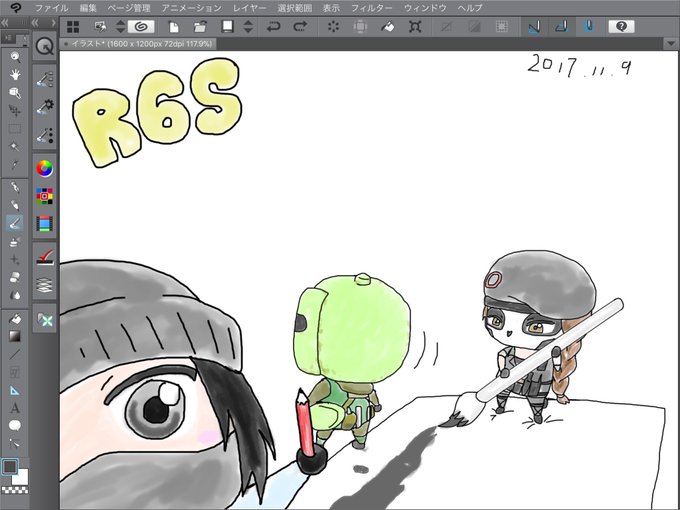Select the Pen tool
Viewport: 680px width, 510px height.
(15, 187)
